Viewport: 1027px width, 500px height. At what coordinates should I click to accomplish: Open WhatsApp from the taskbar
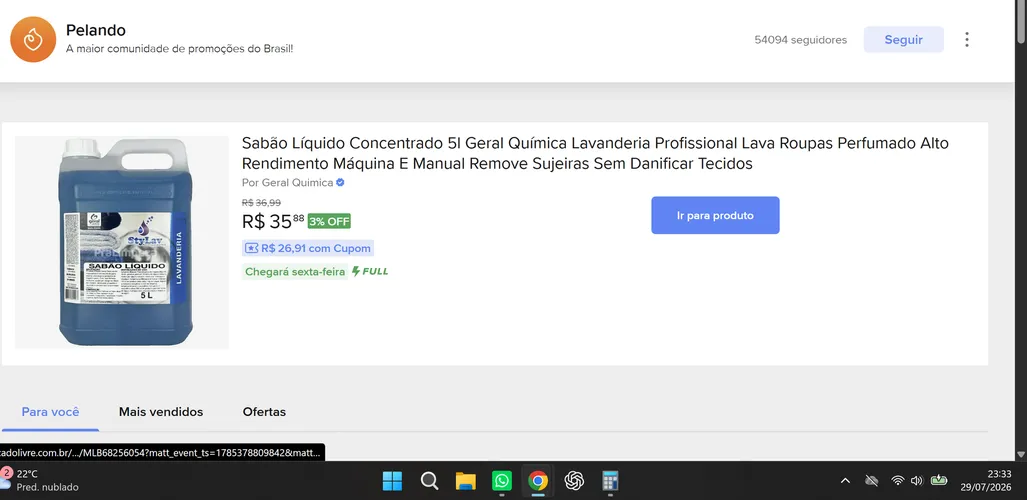(502, 481)
